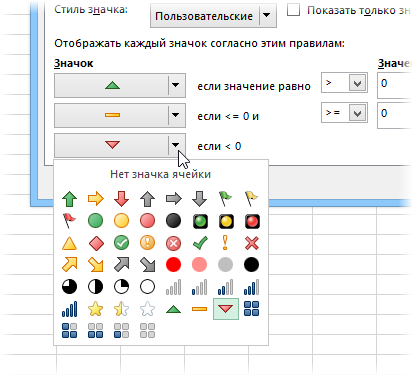Pick the half gold star icon
Viewport: 413px width, 376px height.
click(121, 309)
